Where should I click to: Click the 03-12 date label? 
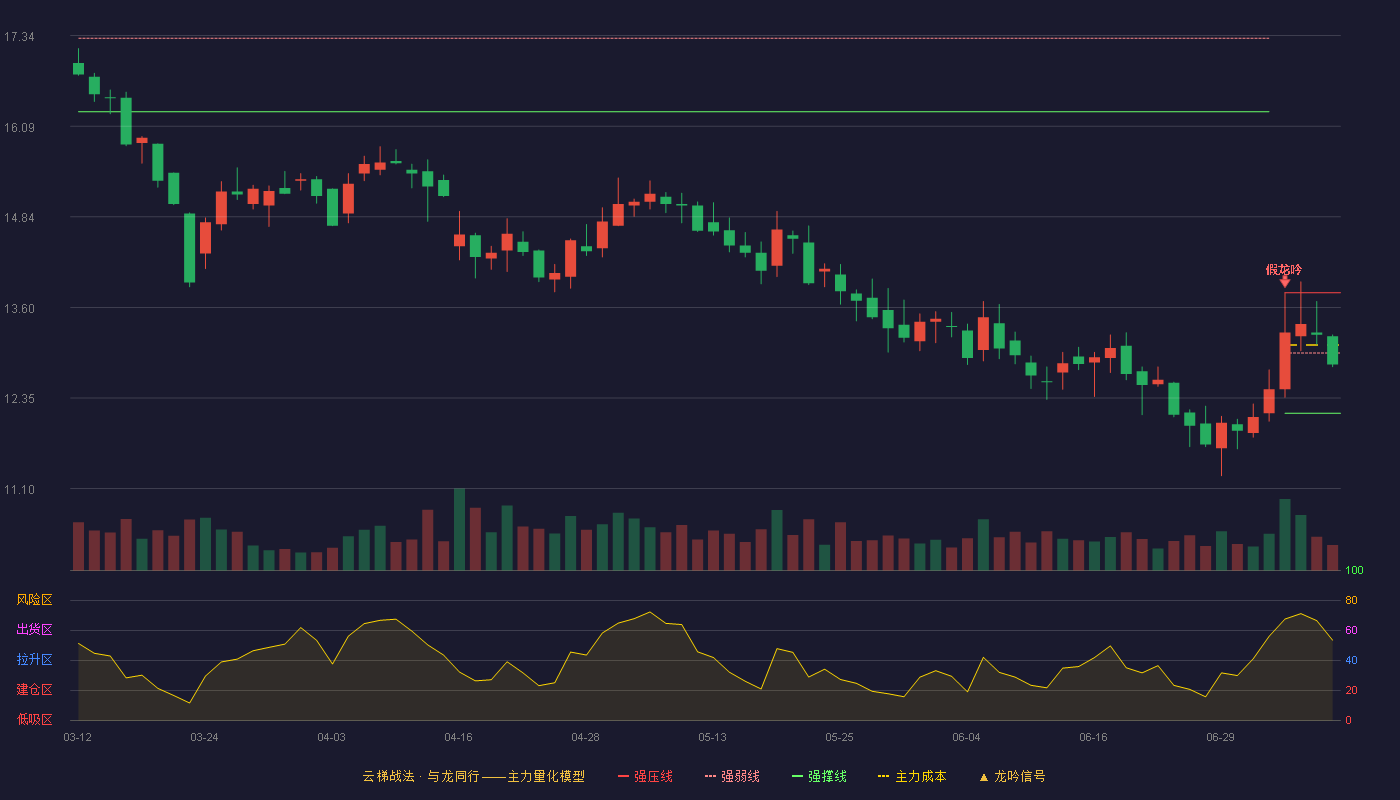point(77,737)
